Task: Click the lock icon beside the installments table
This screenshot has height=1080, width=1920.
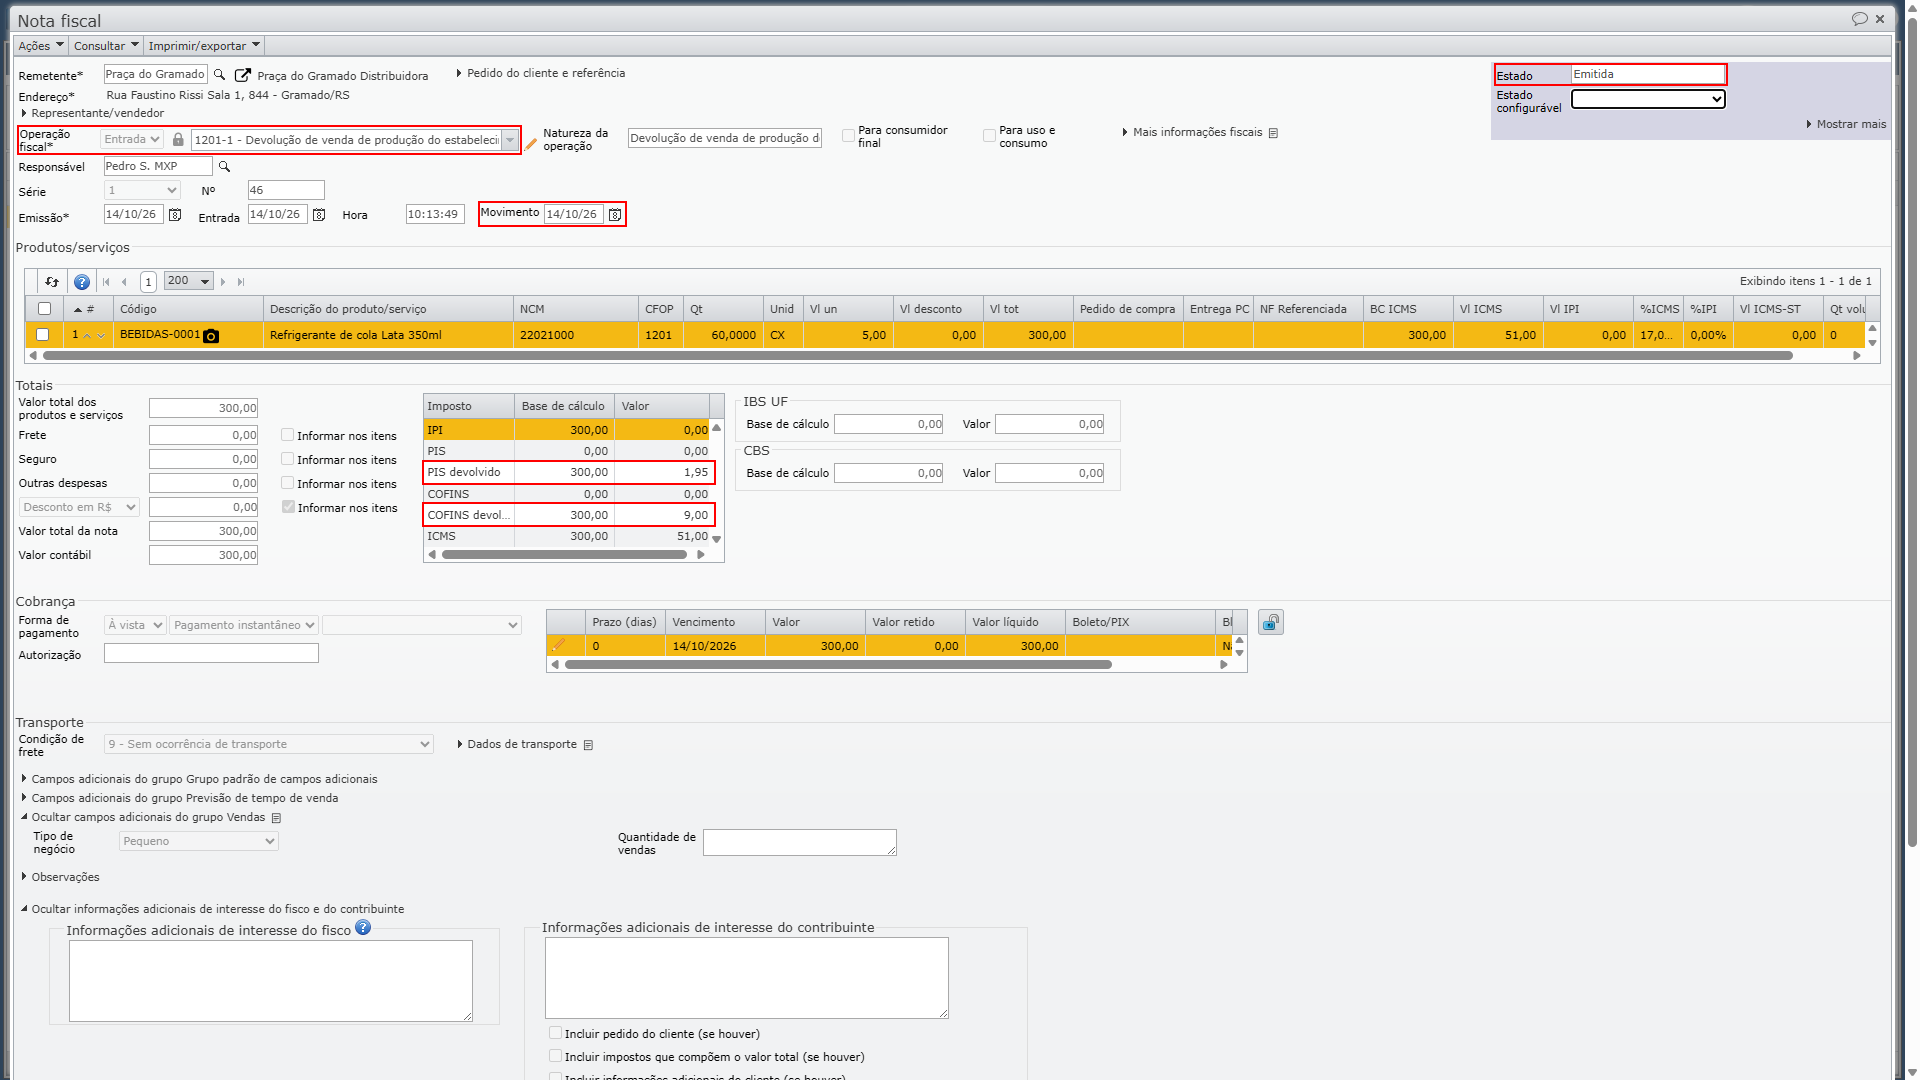Action: pos(1271,623)
